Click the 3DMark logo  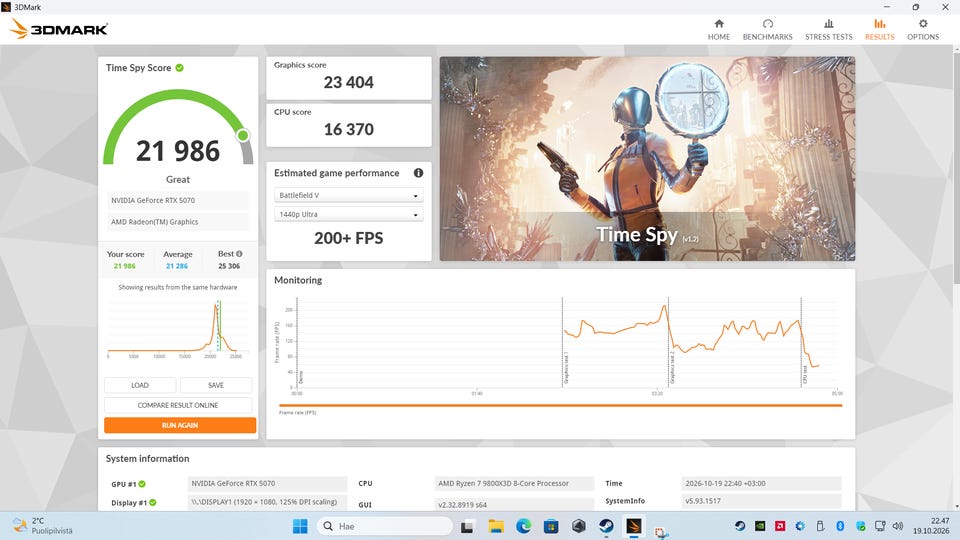59,29
